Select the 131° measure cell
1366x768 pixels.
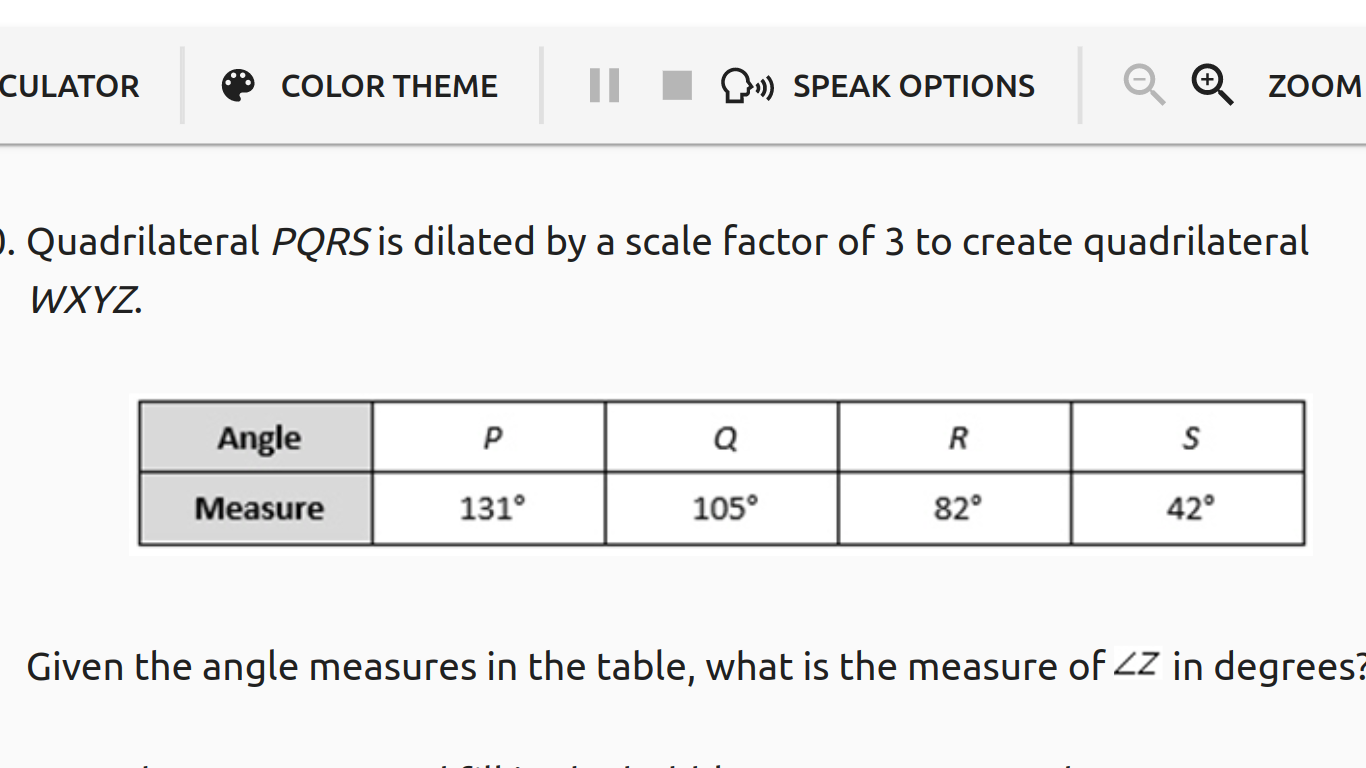click(x=488, y=507)
